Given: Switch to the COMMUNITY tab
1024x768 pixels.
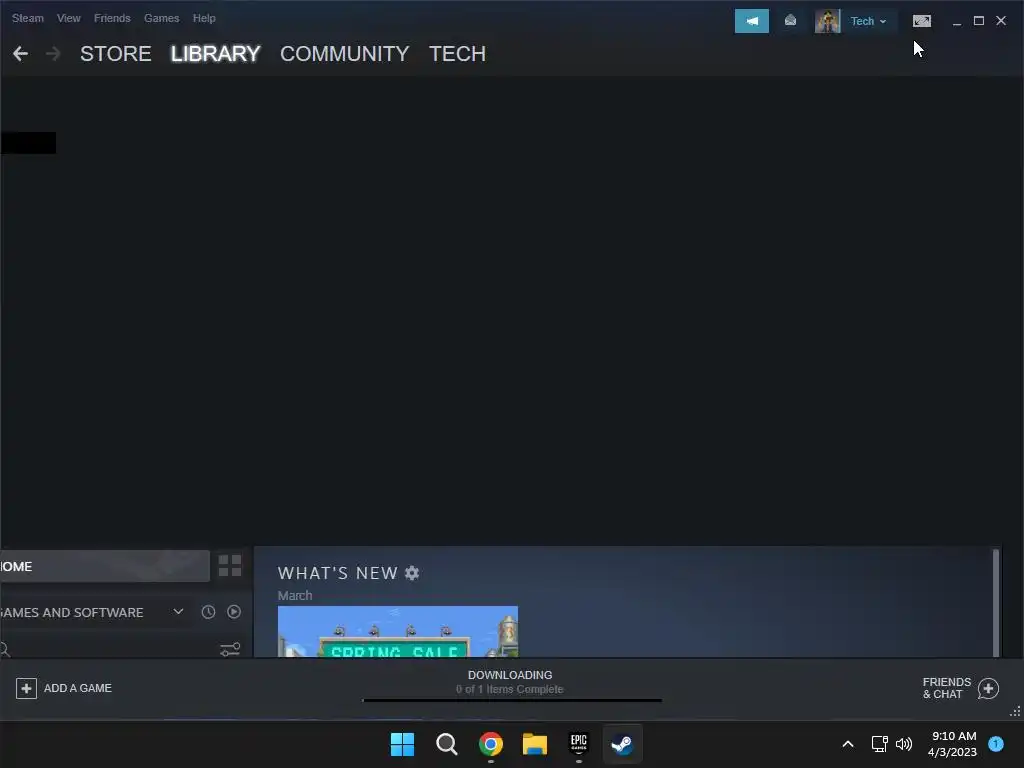Looking at the screenshot, I should (344, 54).
